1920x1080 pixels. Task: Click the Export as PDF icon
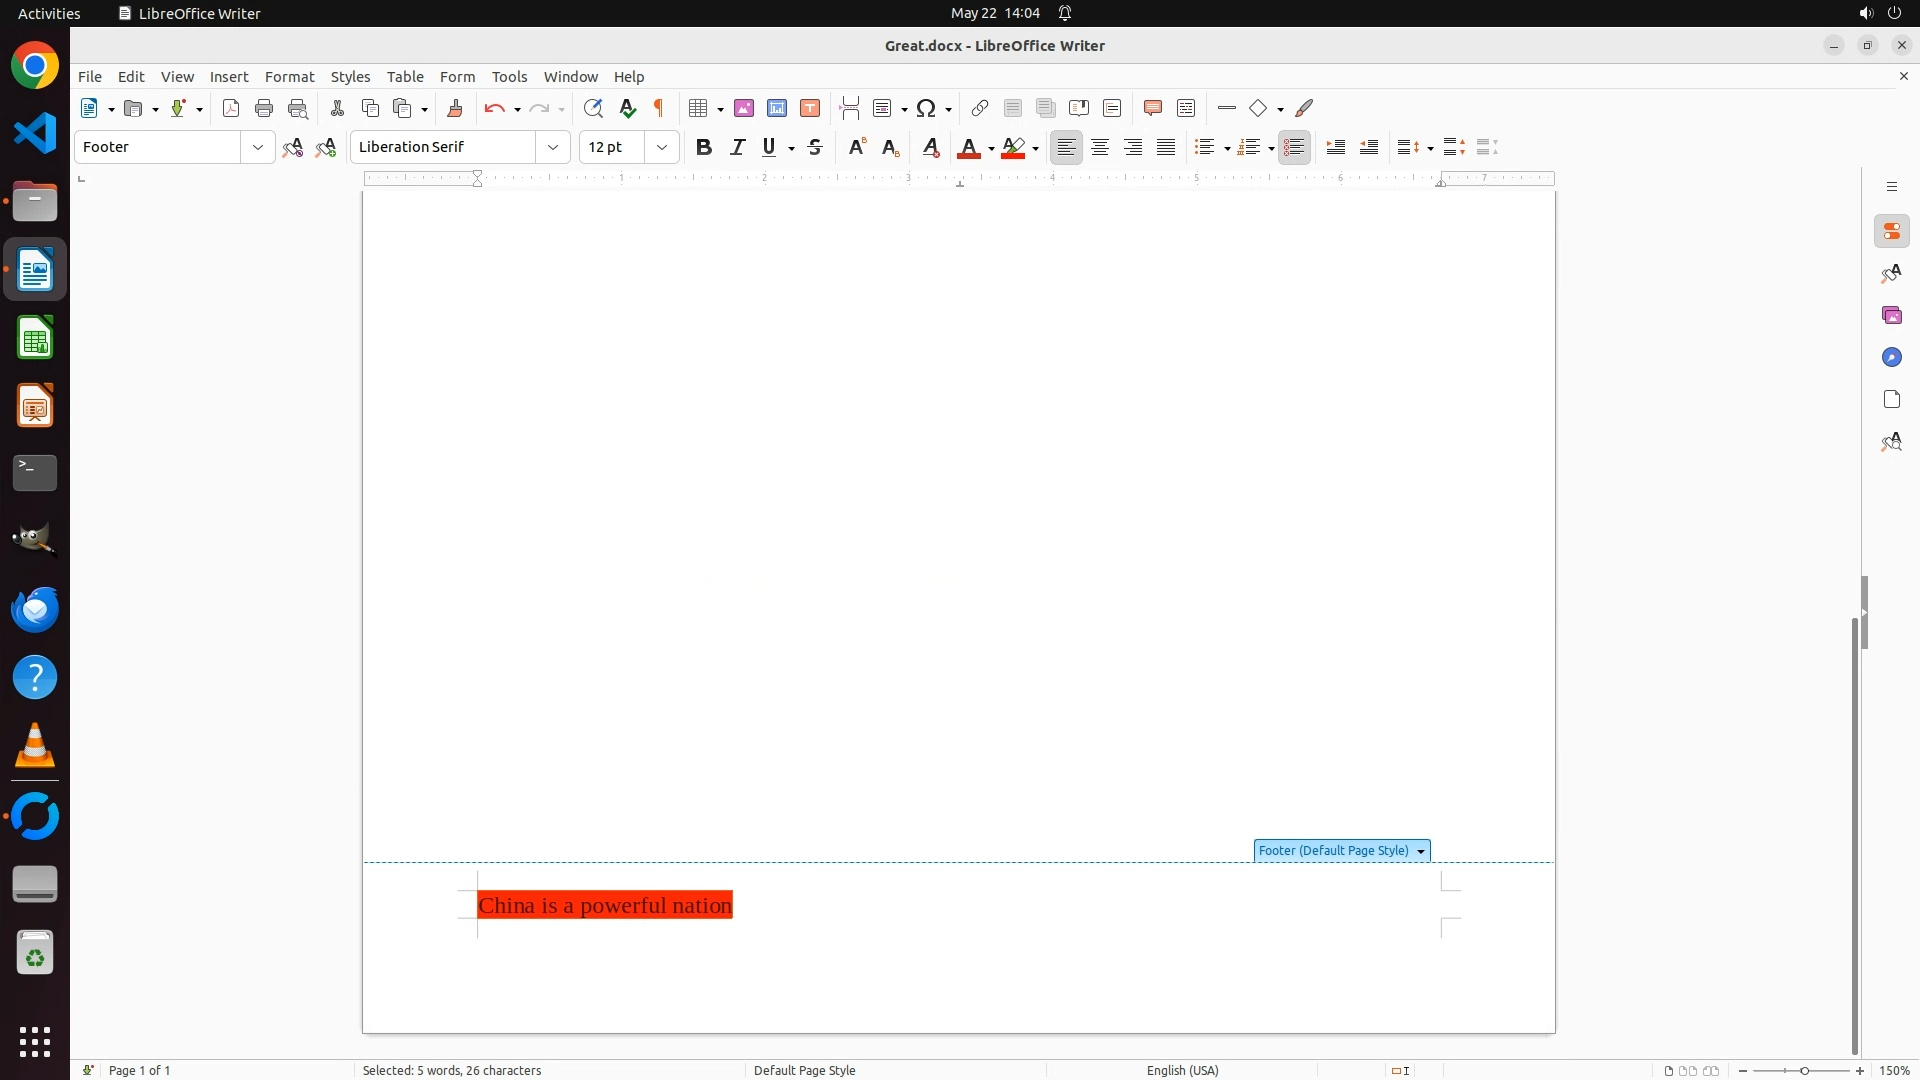coord(231,109)
